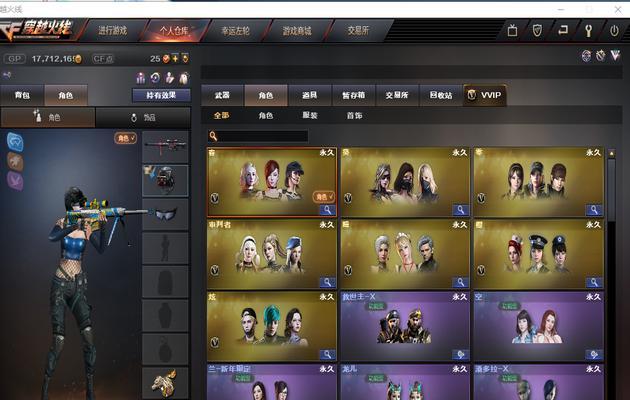Open the 个人仓库 tab
The width and height of the screenshot is (630, 400).
point(174,30)
